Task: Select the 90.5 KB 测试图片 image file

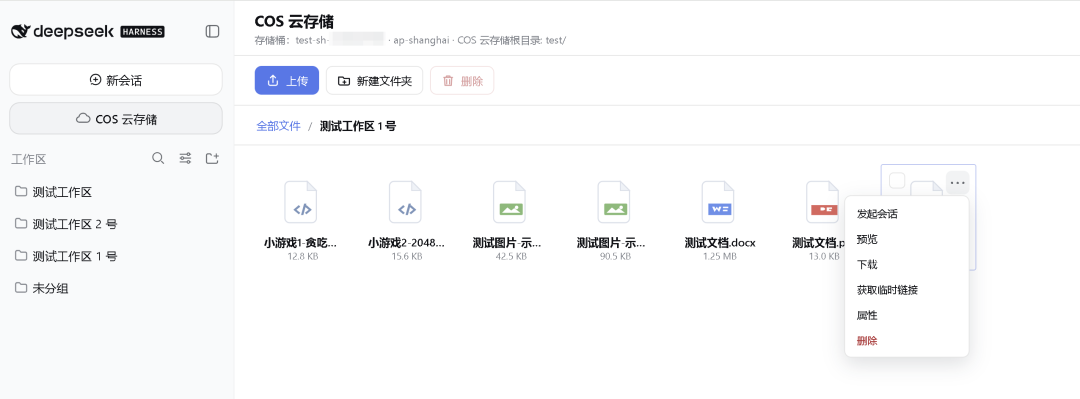Action: coord(614,202)
